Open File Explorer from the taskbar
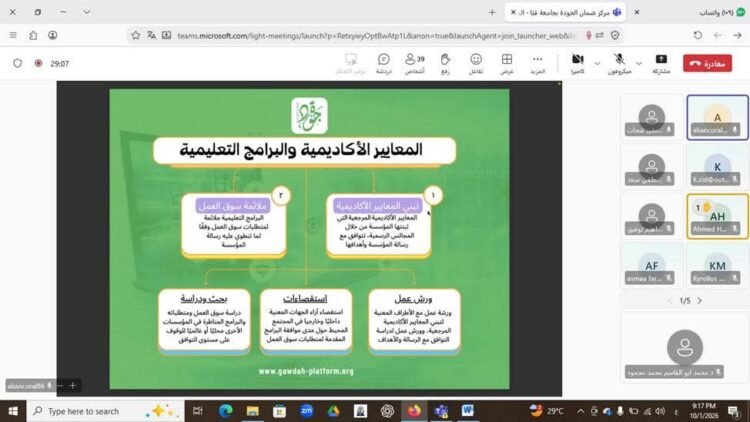Screen dimensions: 750x422 coord(252,411)
